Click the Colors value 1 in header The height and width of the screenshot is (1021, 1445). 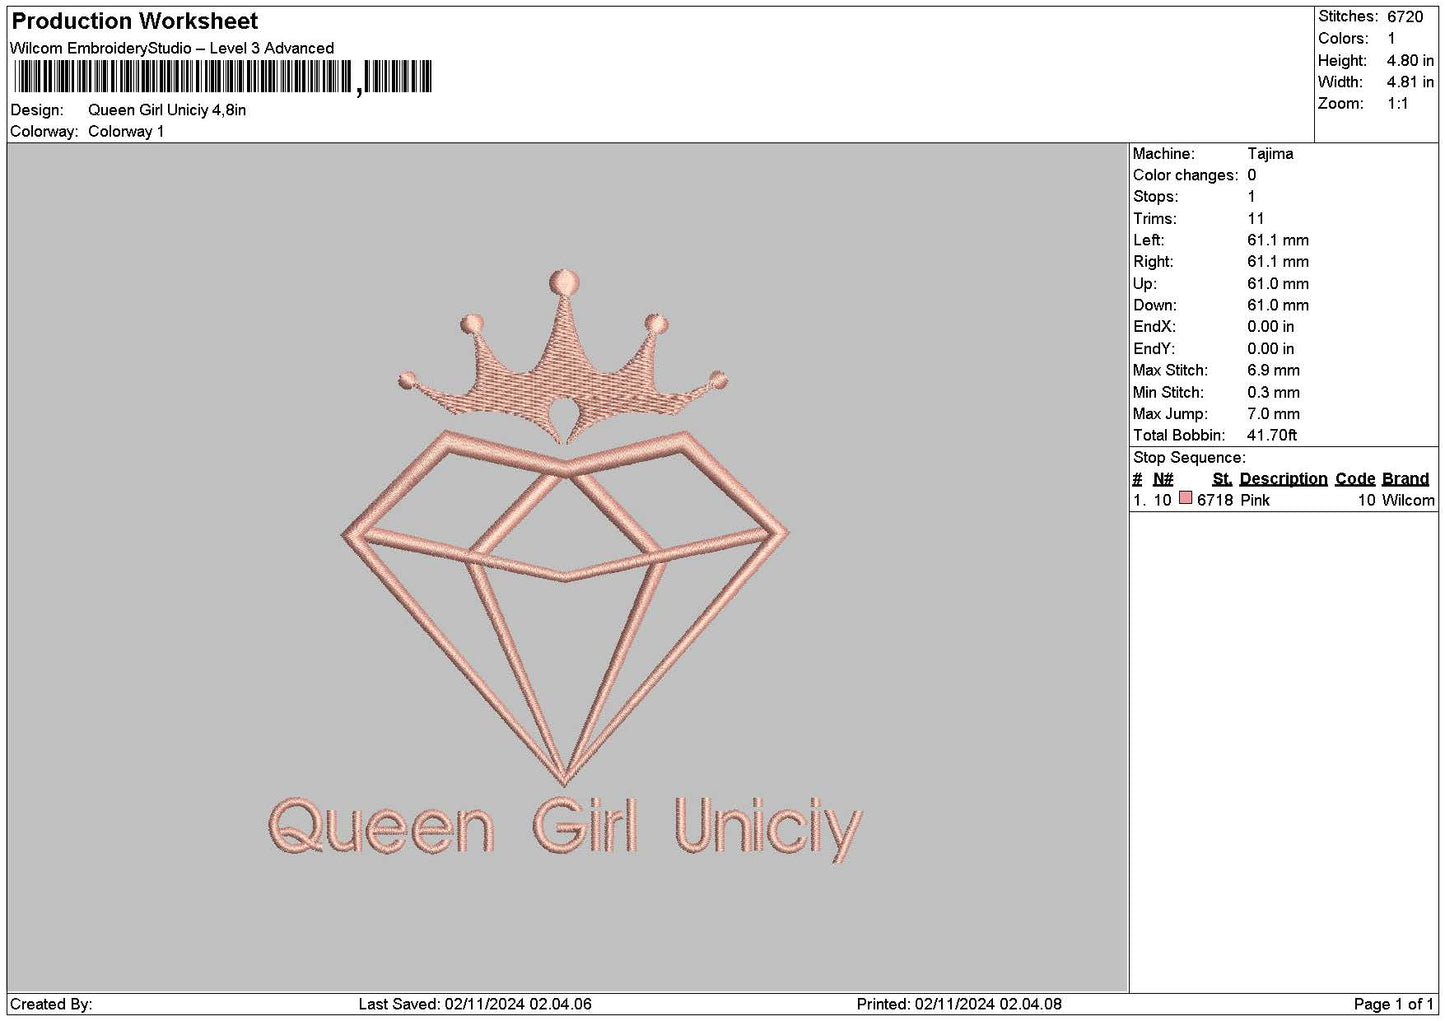[x=1391, y=39]
